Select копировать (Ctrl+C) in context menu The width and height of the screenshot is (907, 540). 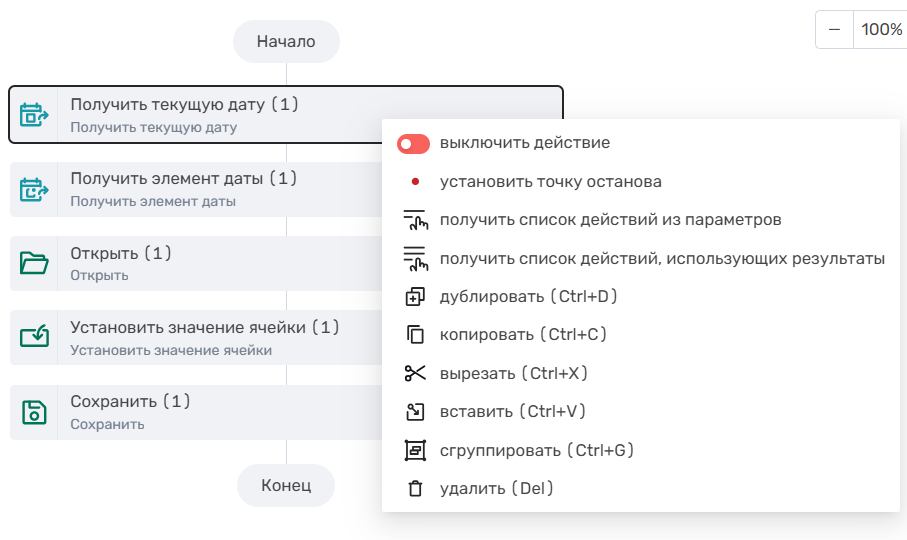click(x=523, y=334)
